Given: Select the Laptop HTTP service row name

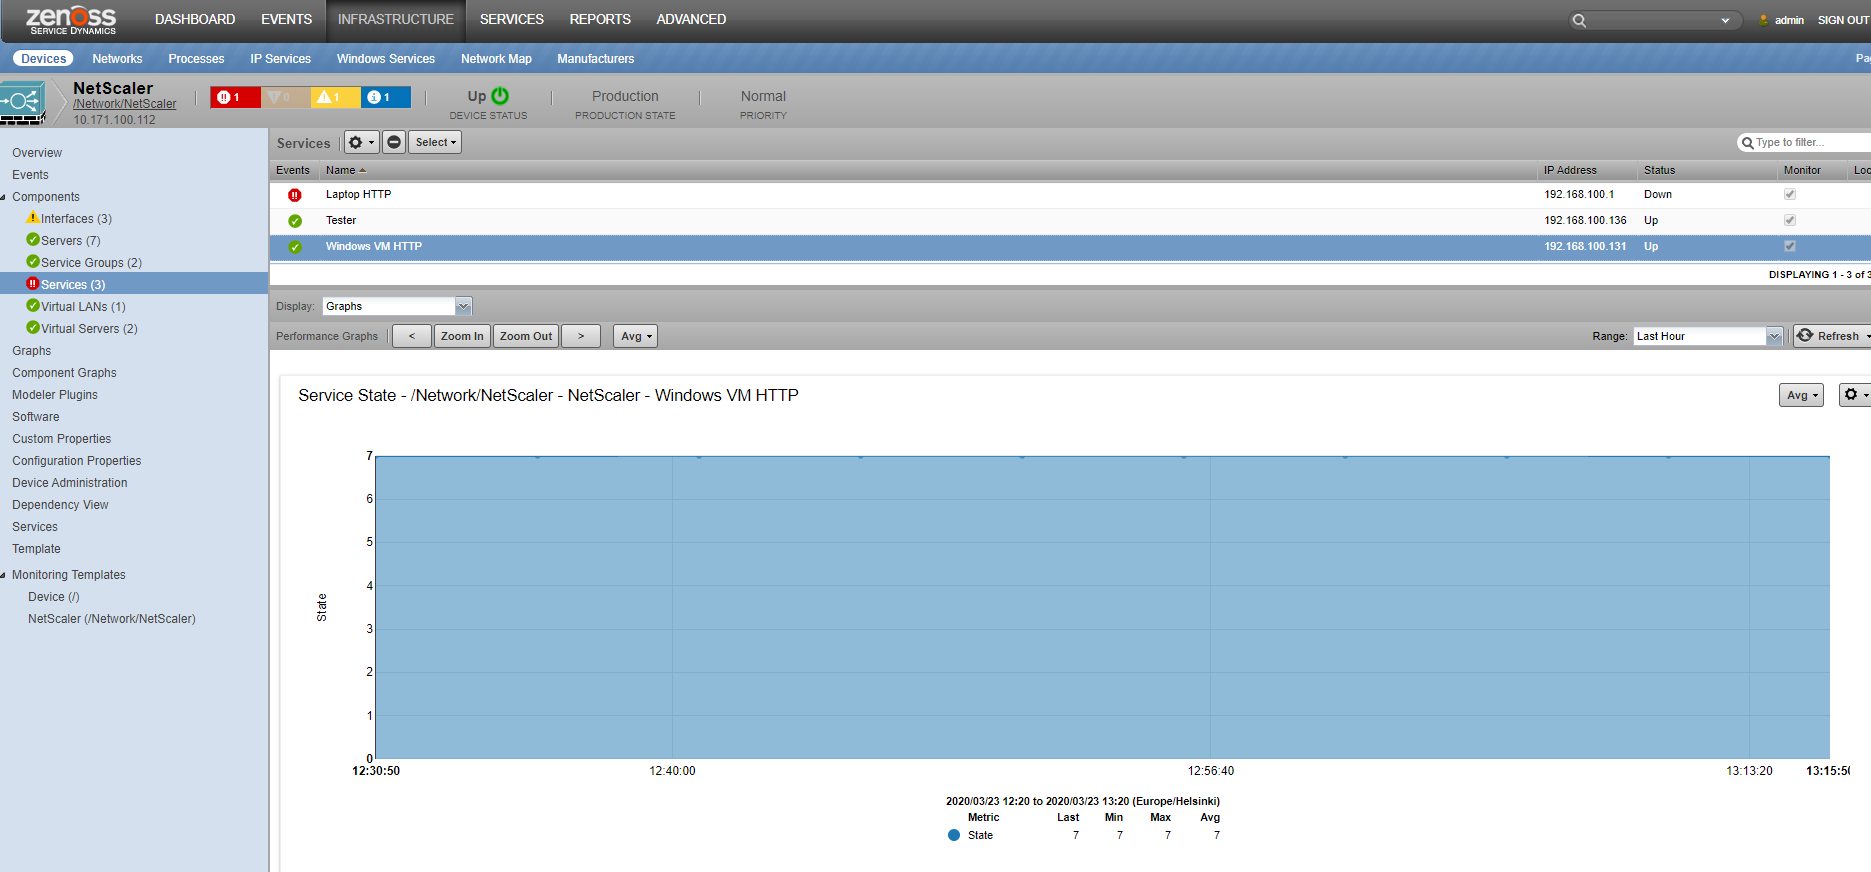Looking at the screenshot, I should pos(358,194).
